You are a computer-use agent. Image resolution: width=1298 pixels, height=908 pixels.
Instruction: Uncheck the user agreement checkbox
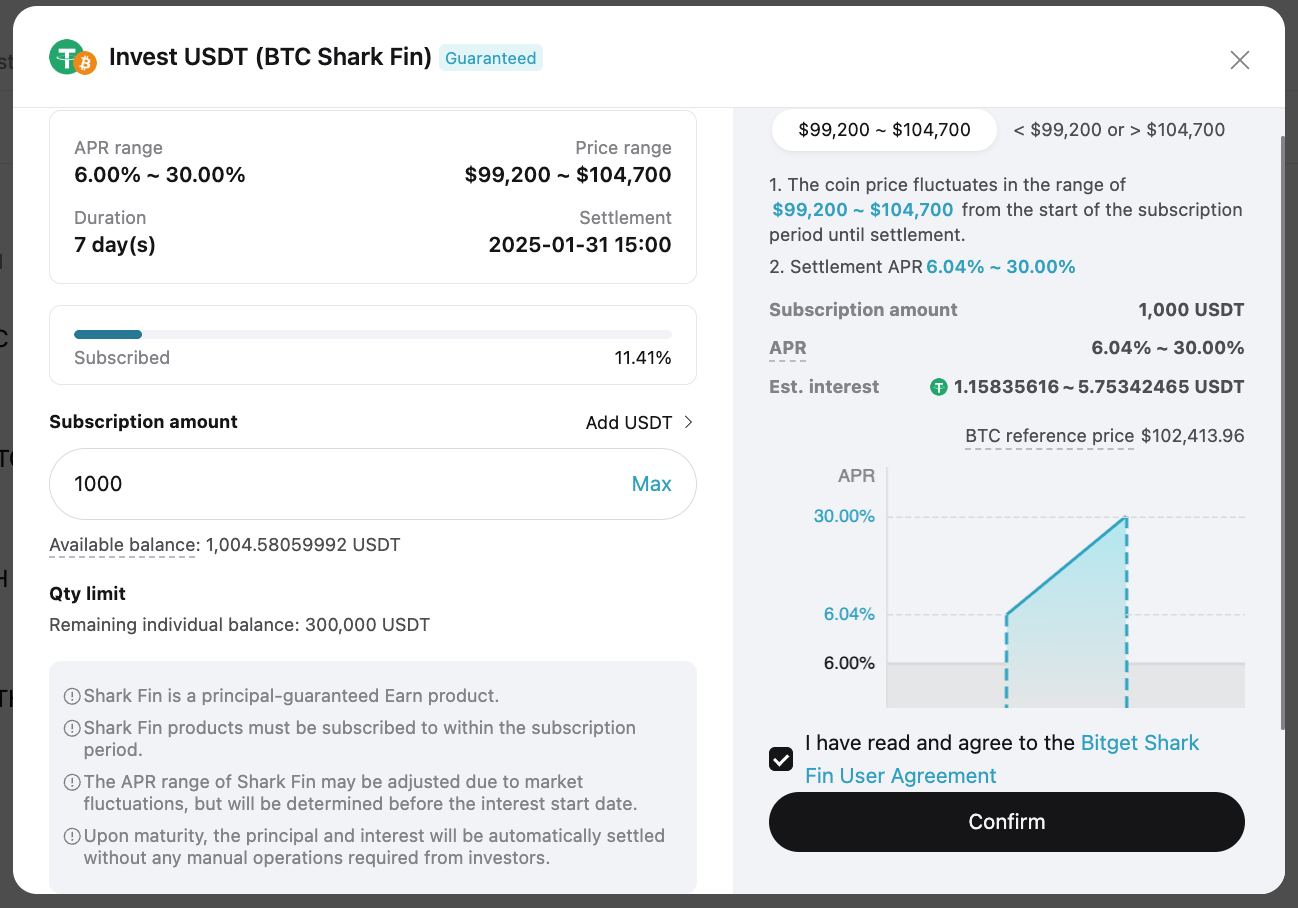coord(781,759)
